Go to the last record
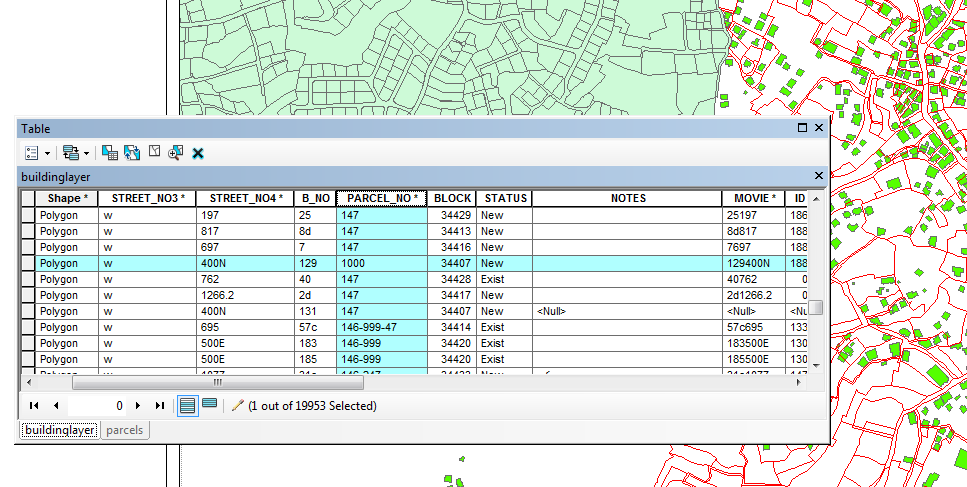This screenshot has height=487, width=967. click(160, 406)
